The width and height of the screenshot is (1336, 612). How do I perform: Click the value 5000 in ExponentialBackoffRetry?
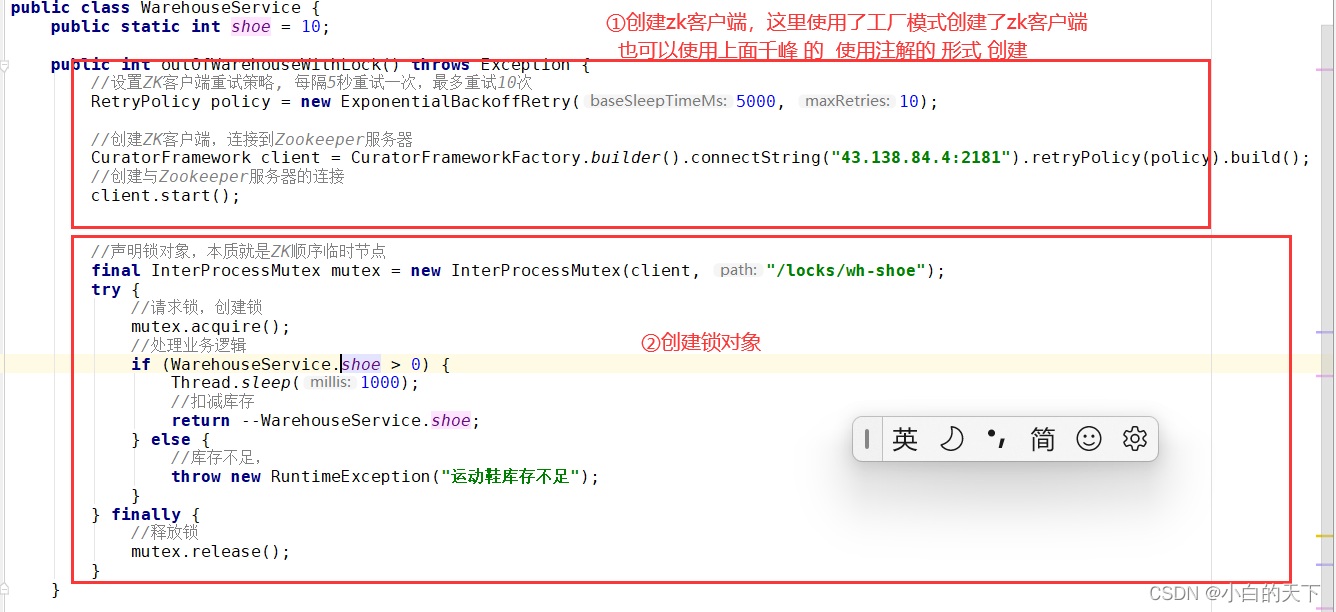tap(755, 101)
